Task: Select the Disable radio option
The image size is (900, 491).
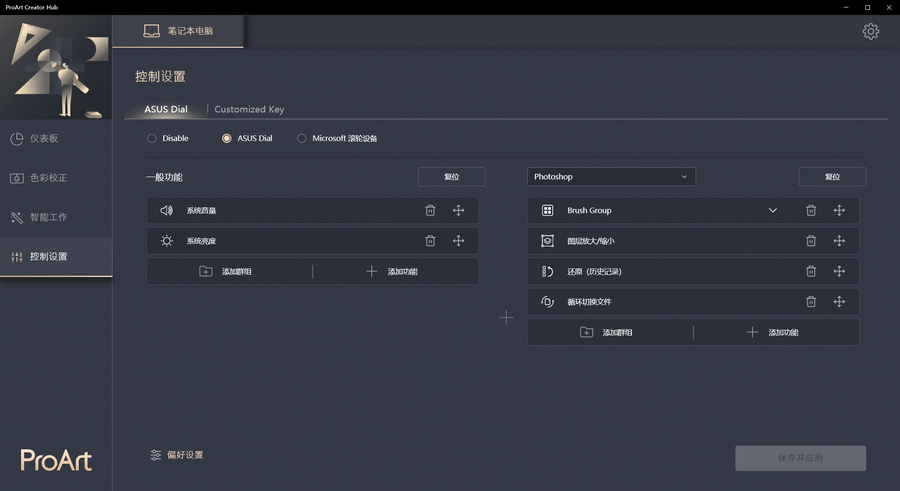Action: pos(152,138)
